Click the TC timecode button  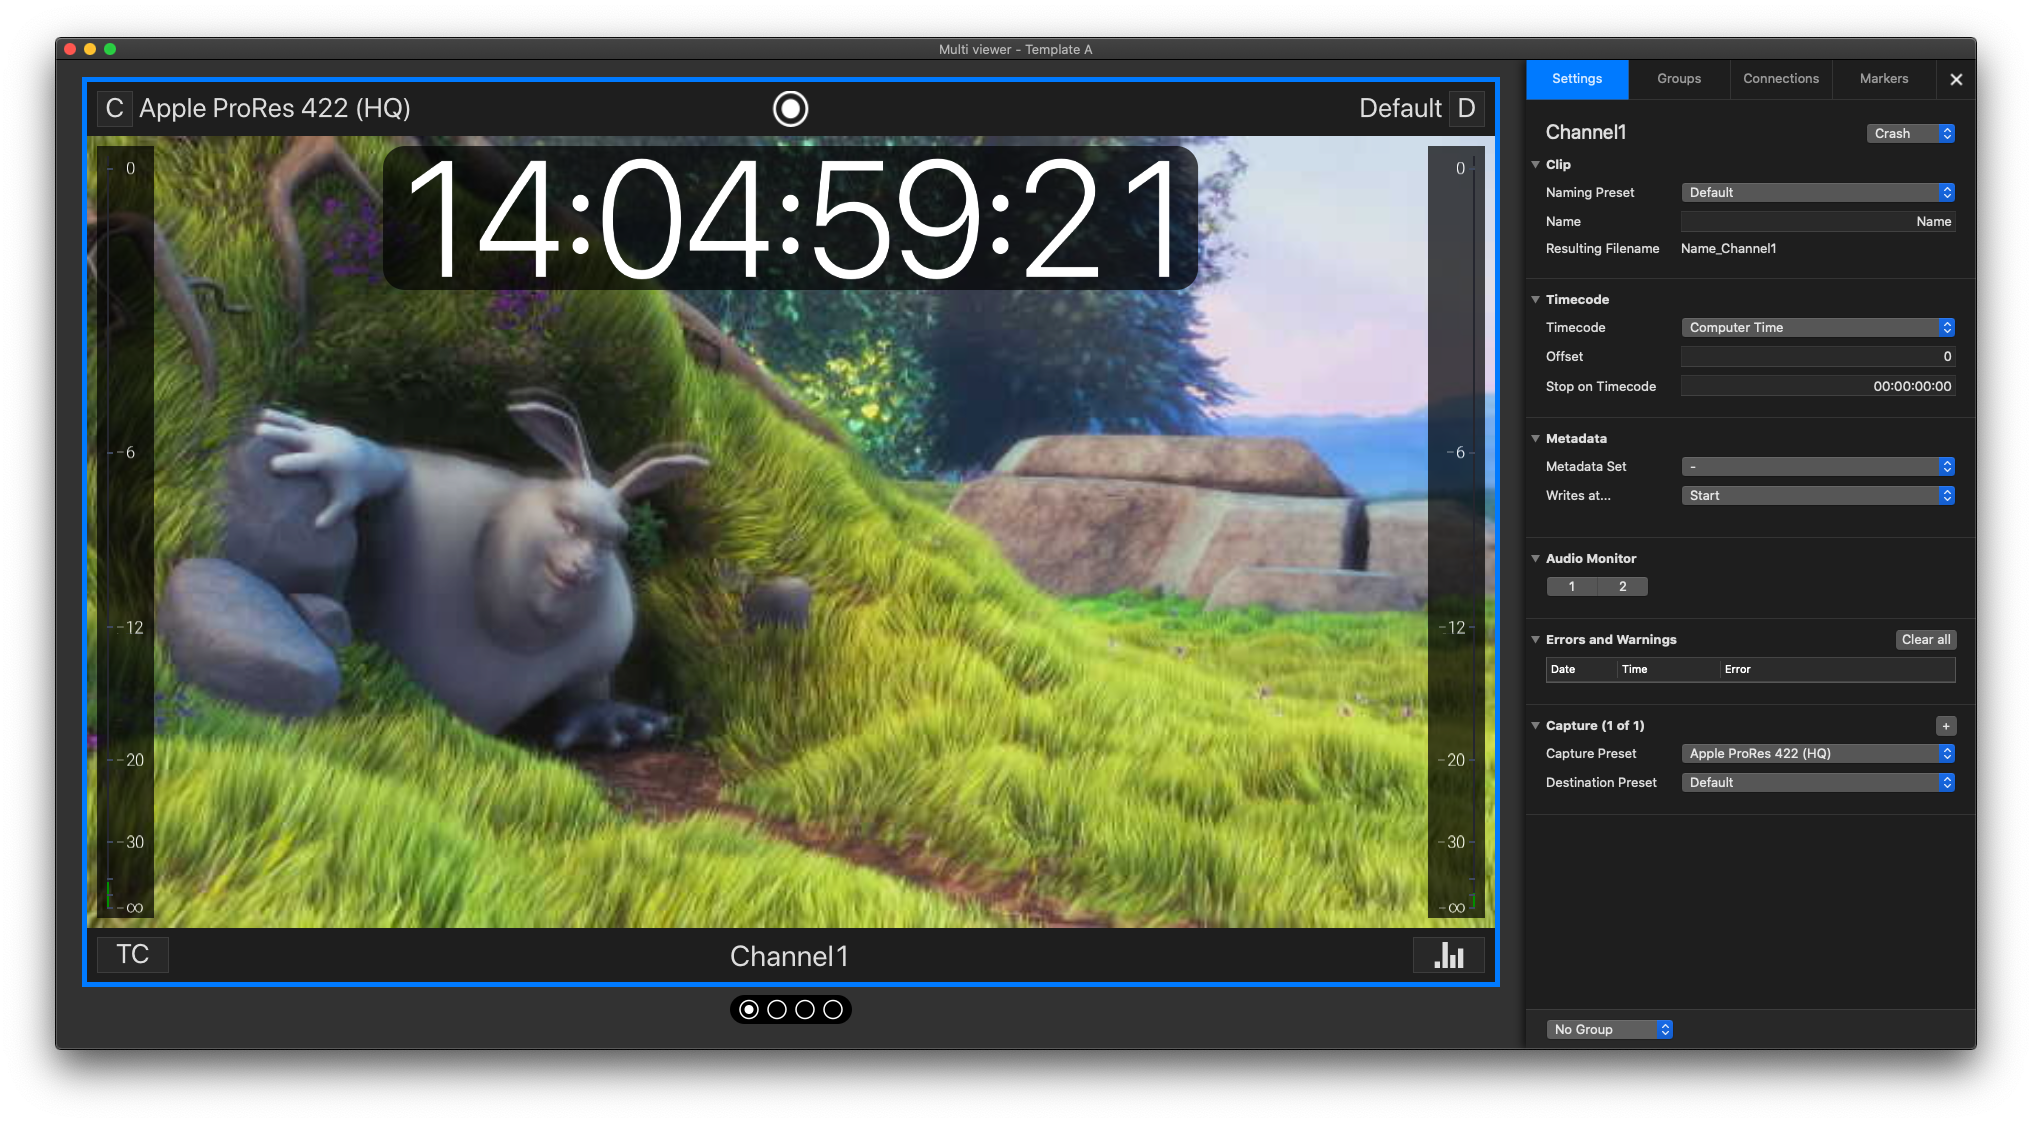coord(132,955)
